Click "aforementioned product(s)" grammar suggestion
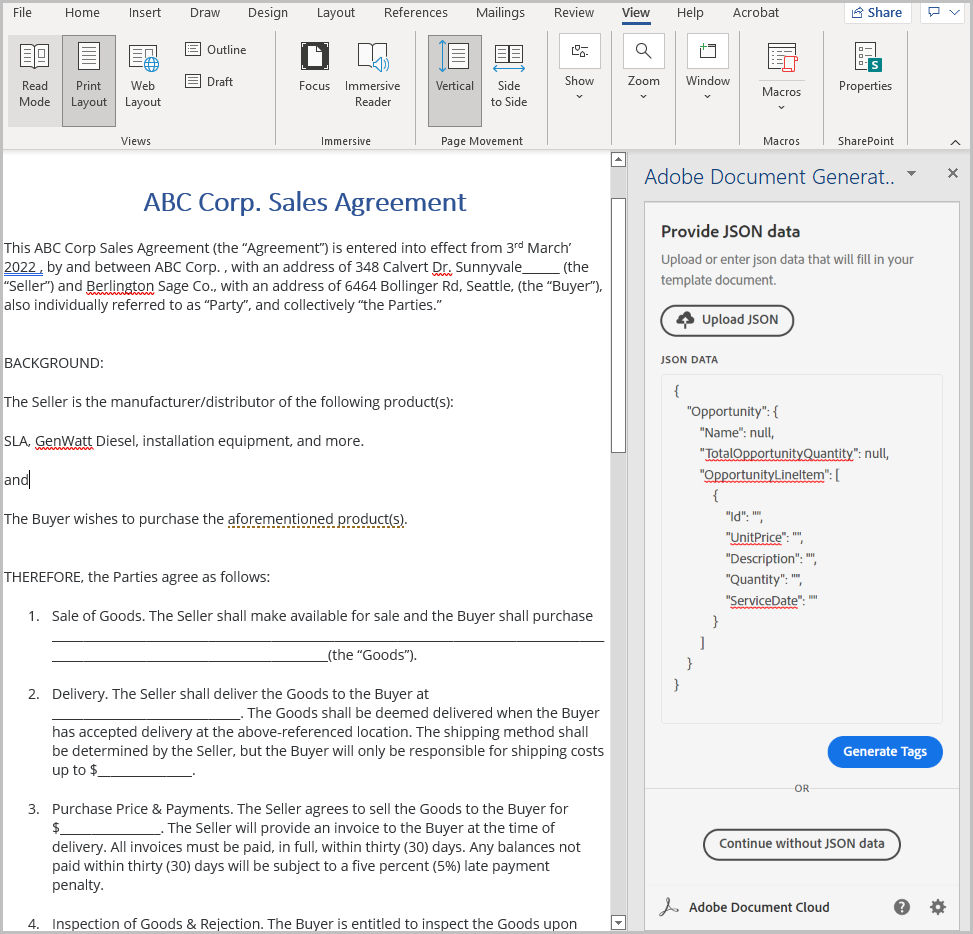The image size is (973, 934). tap(316, 519)
